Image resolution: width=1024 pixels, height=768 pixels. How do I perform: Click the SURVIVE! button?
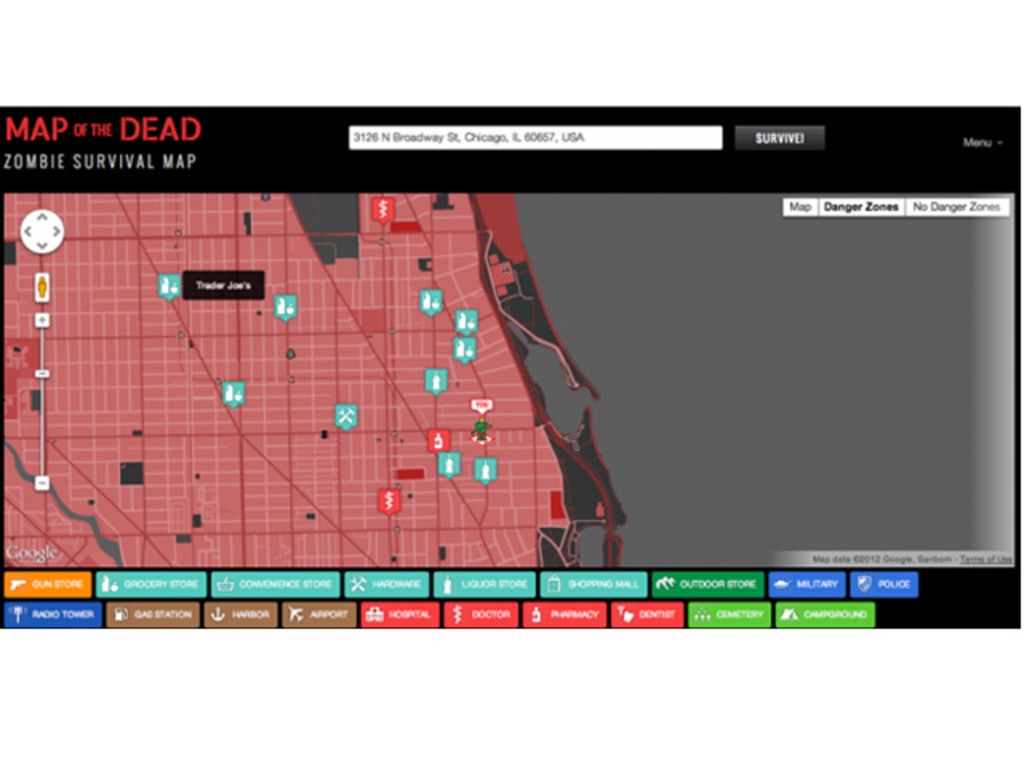780,138
